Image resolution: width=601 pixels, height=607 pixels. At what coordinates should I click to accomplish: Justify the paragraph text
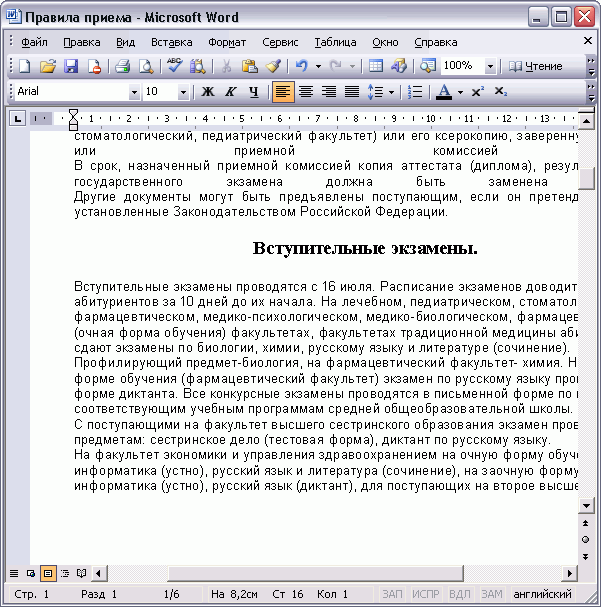pos(352,92)
